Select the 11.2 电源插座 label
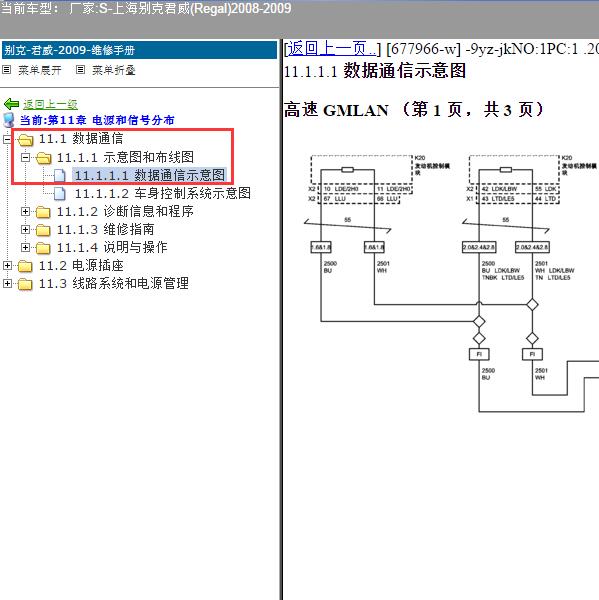 pyautogui.click(x=81, y=265)
